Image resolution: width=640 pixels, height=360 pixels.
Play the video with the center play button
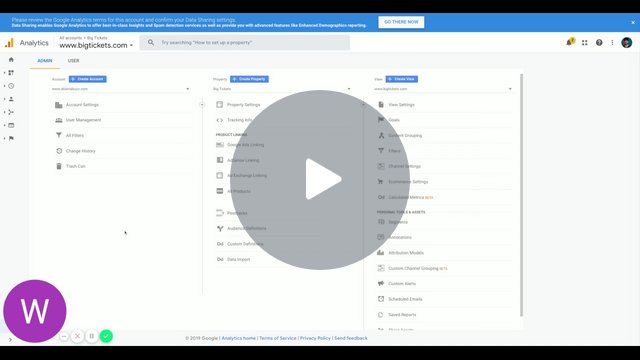pyautogui.click(x=320, y=180)
